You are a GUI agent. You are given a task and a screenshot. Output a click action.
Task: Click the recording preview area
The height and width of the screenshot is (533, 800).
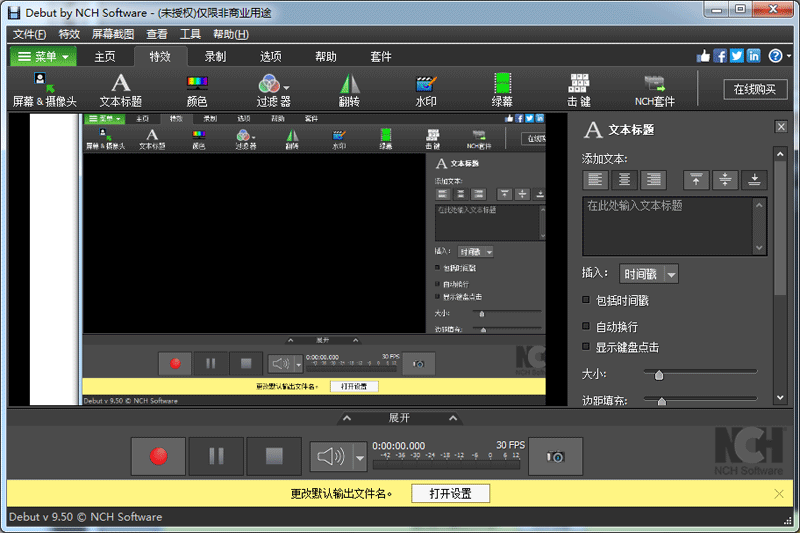(x=288, y=259)
